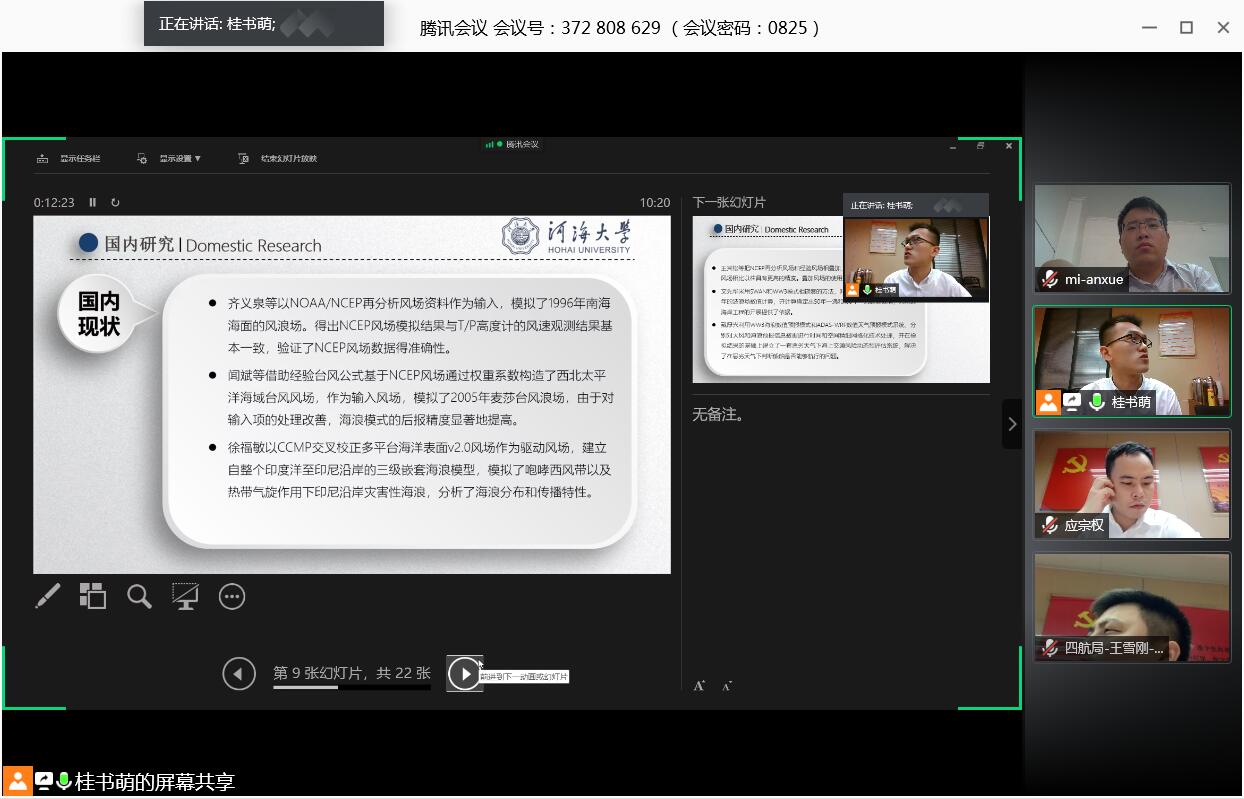Collapse the participant video sidebar chevron
This screenshot has width=1244, height=799.
[x=1012, y=424]
